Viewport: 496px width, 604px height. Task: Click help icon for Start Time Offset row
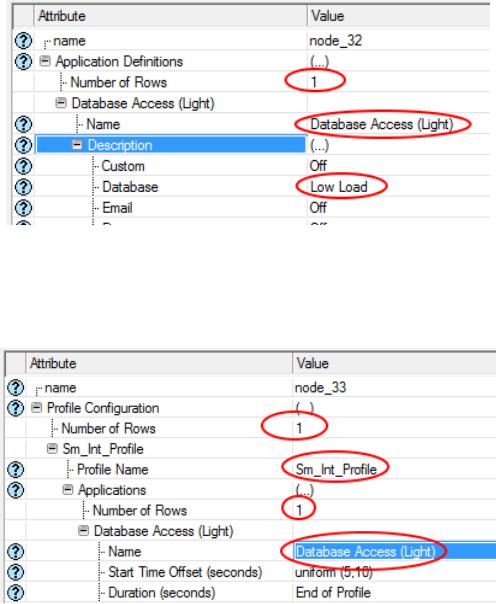click(15, 572)
